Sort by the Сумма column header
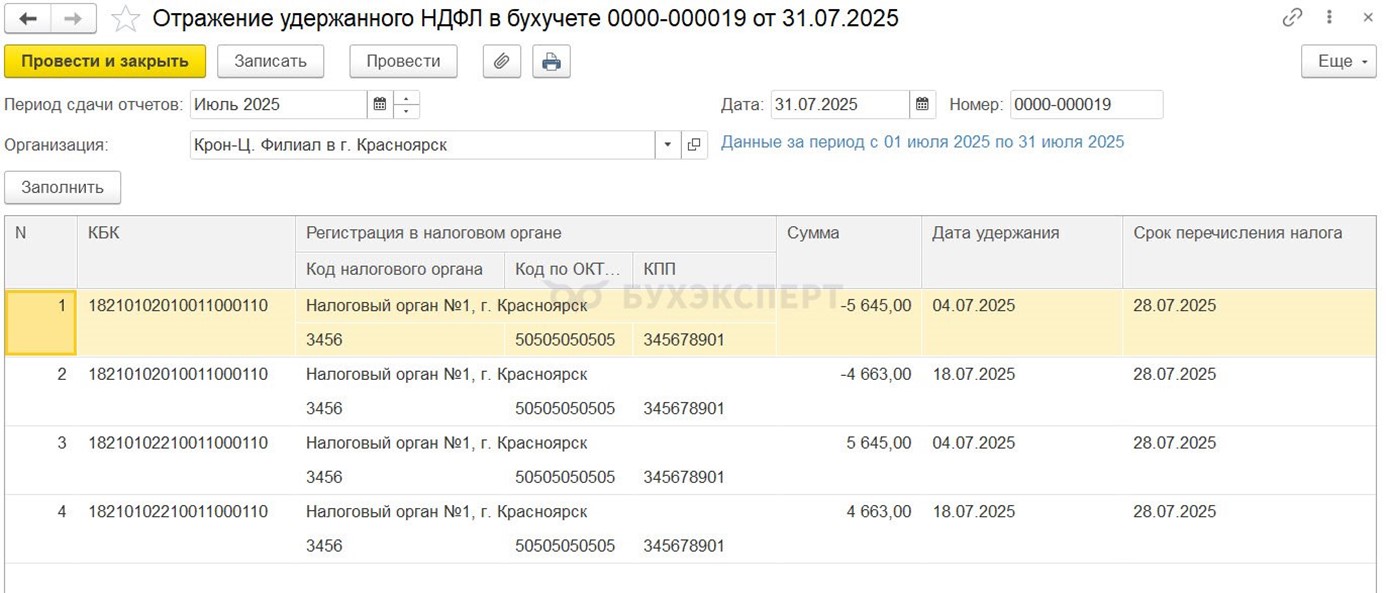Image resolution: width=1386 pixels, height=593 pixels. (848, 233)
